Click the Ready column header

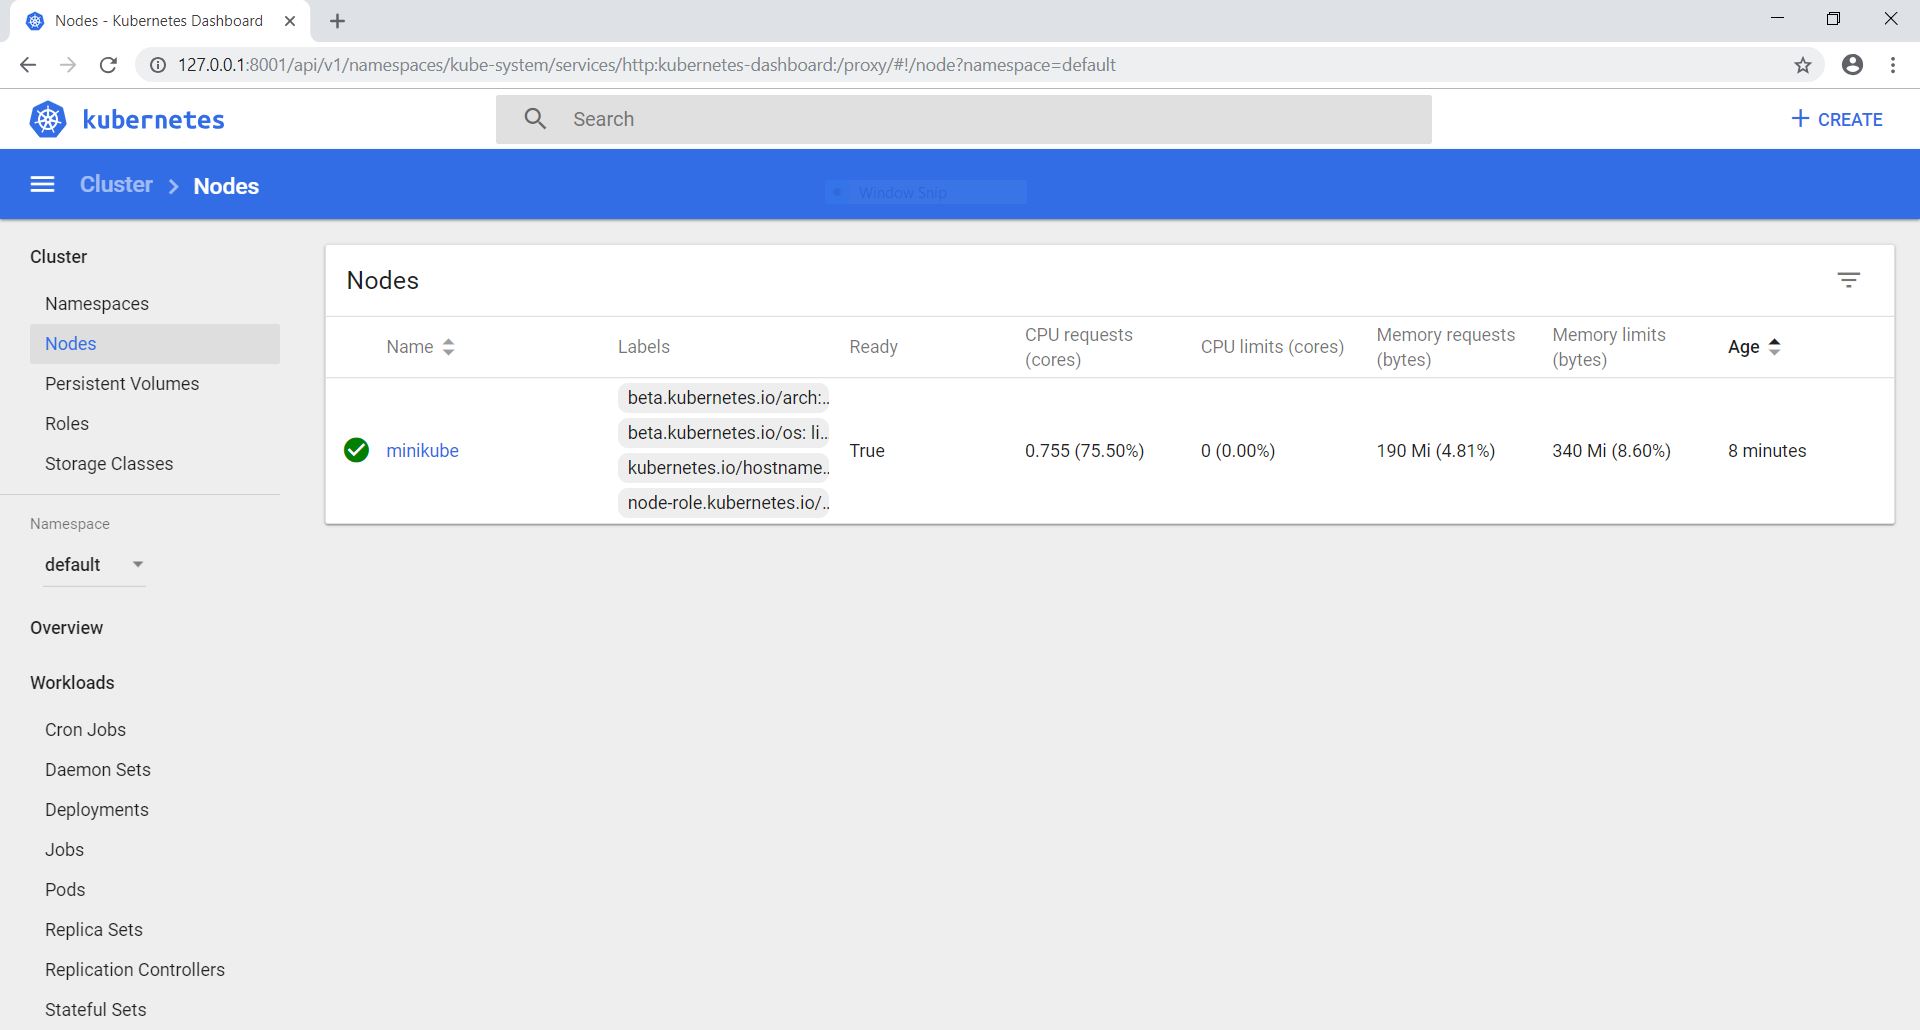click(874, 347)
